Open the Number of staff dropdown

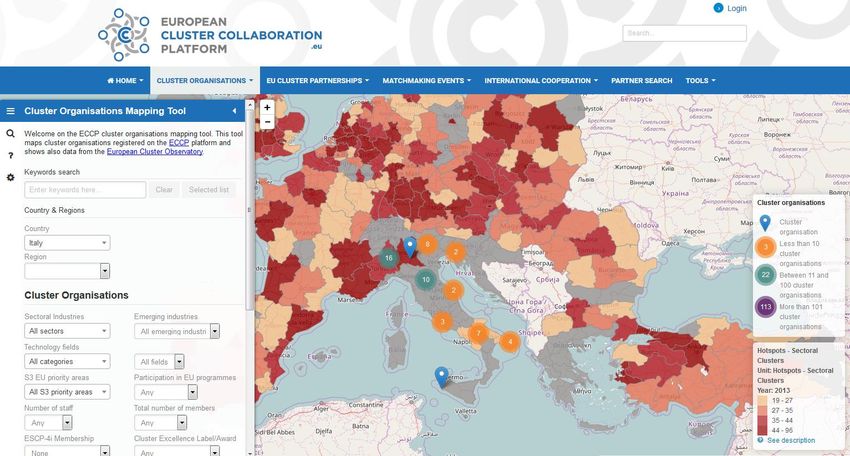pos(48,422)
